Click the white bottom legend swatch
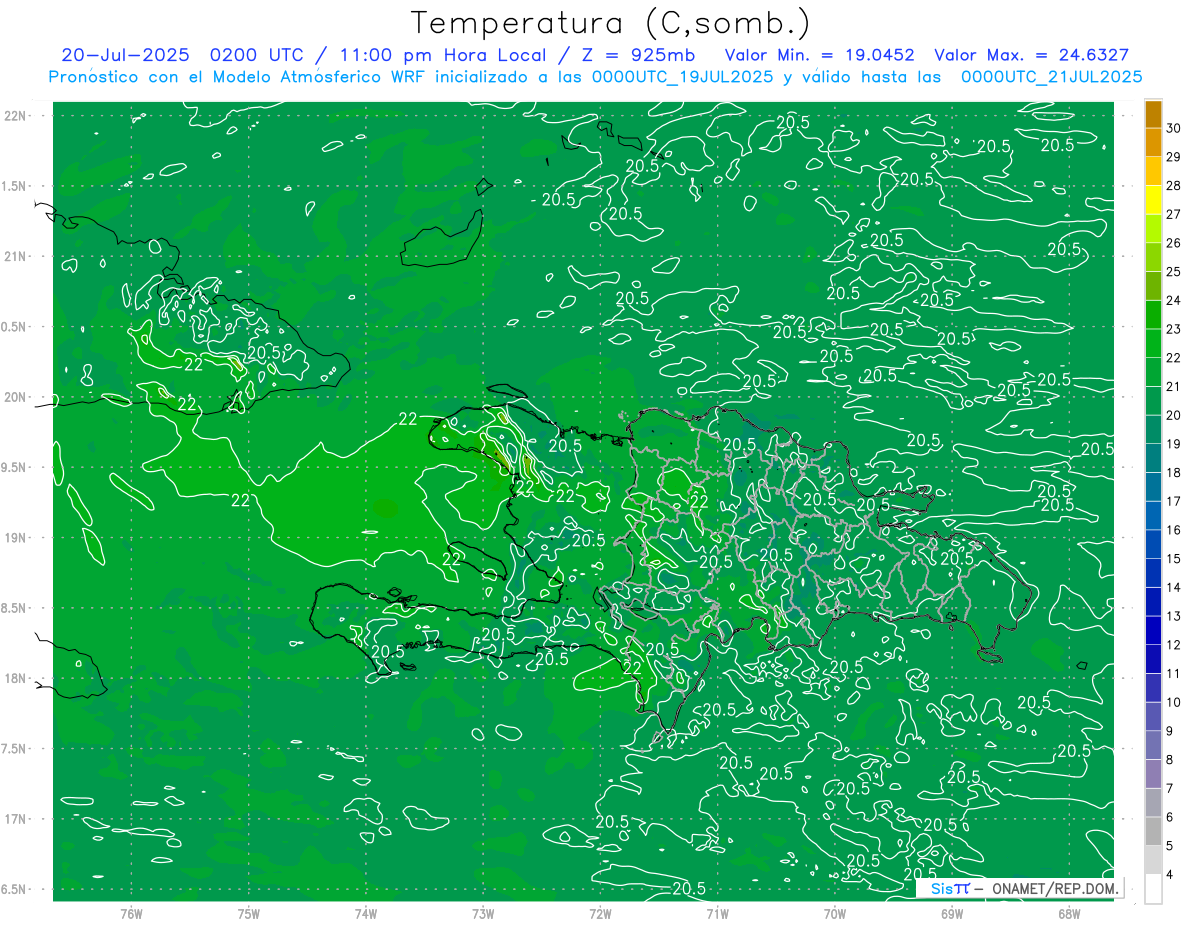 coord(1153,889)
